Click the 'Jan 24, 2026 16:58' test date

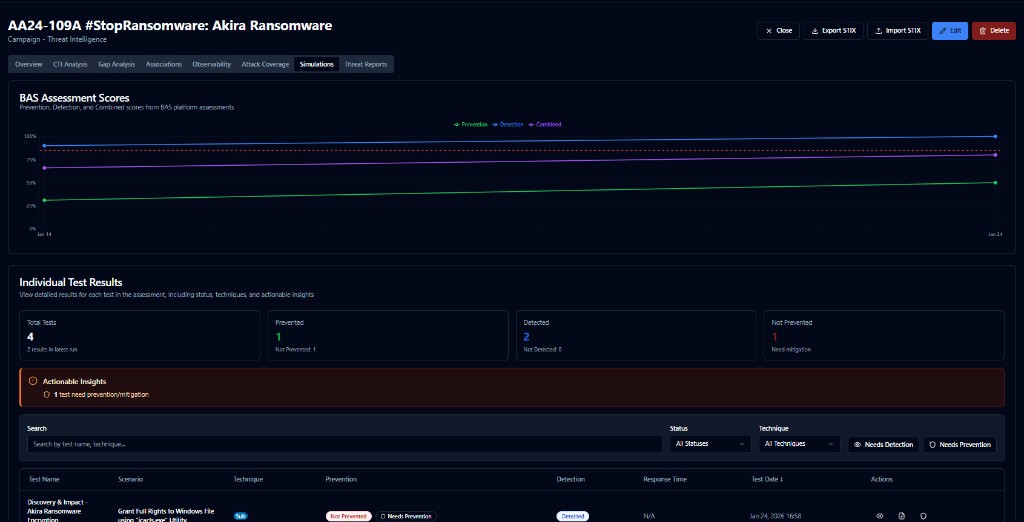coord(776,516)
